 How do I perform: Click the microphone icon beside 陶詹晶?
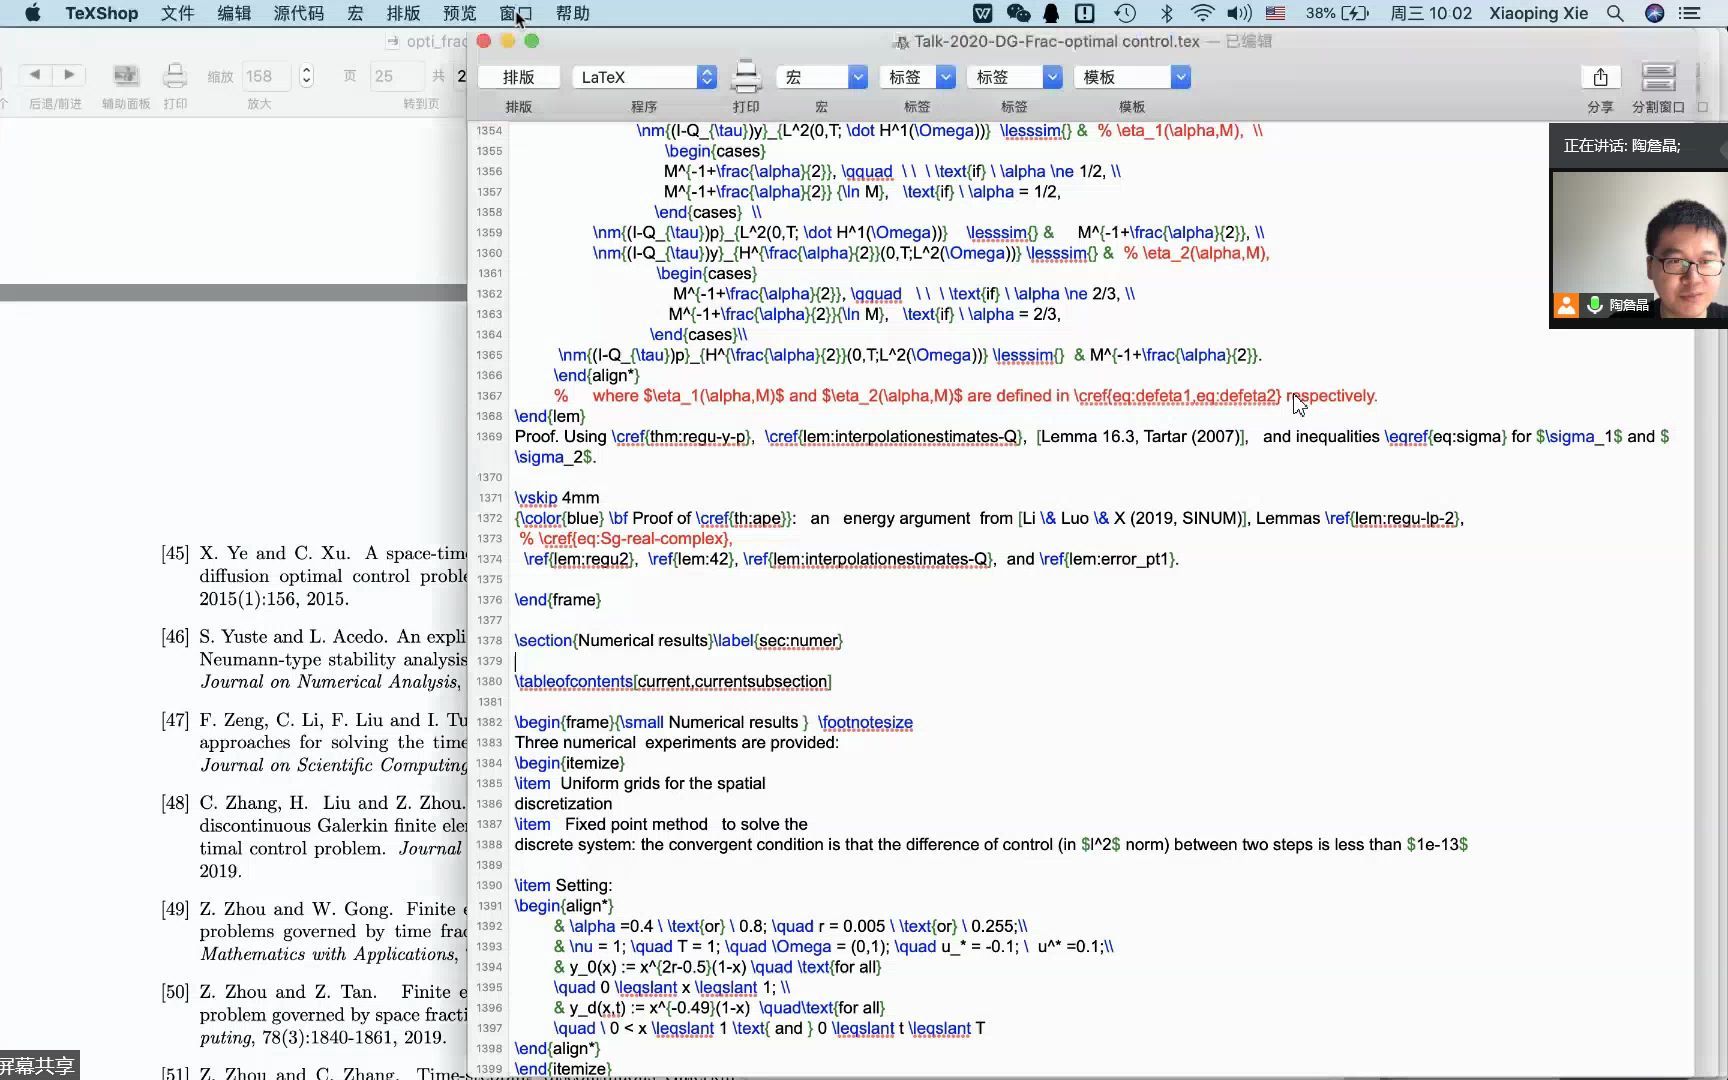click(1594, 305)
